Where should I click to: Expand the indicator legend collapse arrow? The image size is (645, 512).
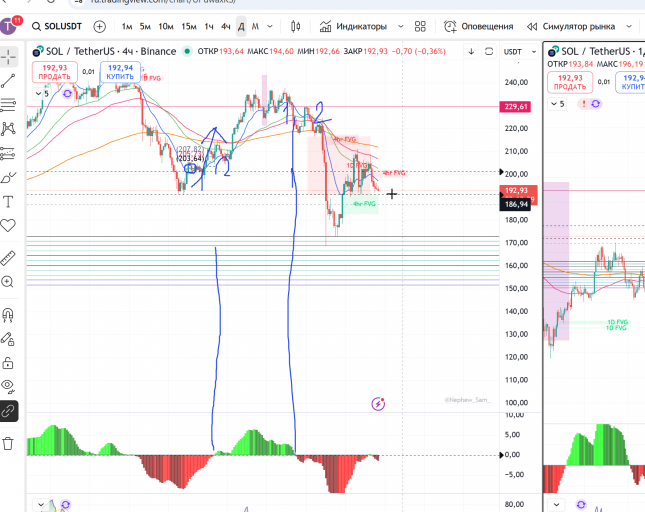[39, 94]
